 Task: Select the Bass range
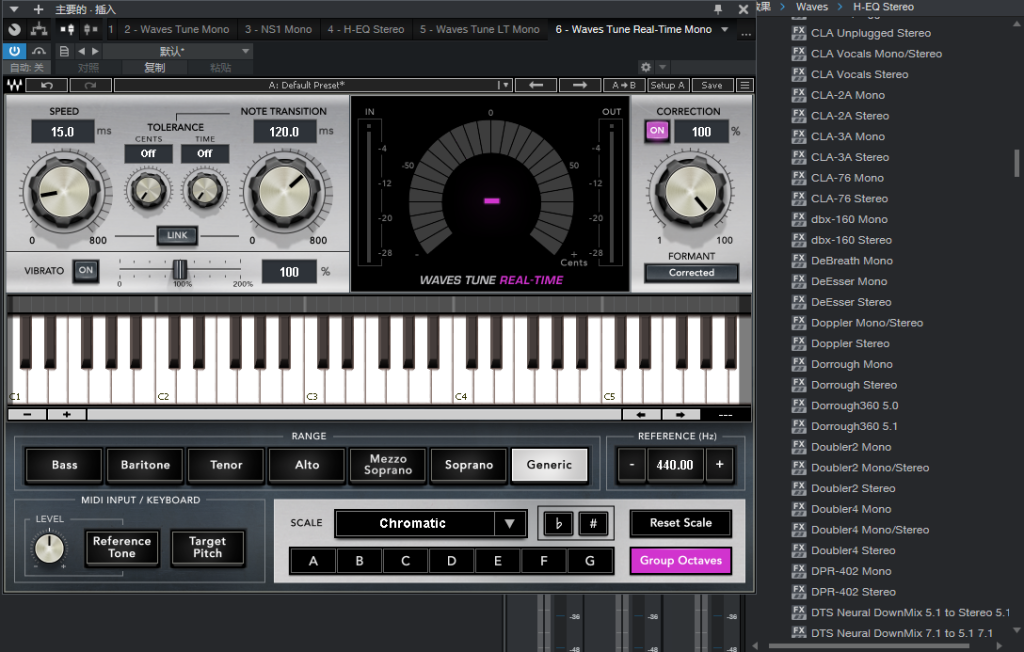pyautogui.click(x=64, y=465)
